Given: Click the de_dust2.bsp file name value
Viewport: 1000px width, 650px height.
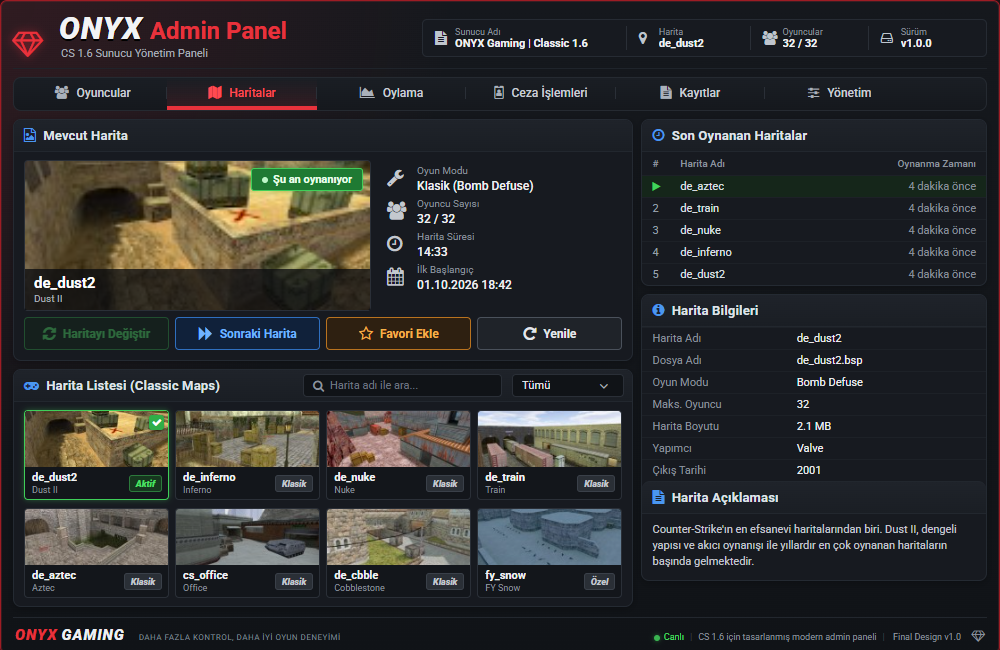Looking at the screenshot, I should click(829, 360).
